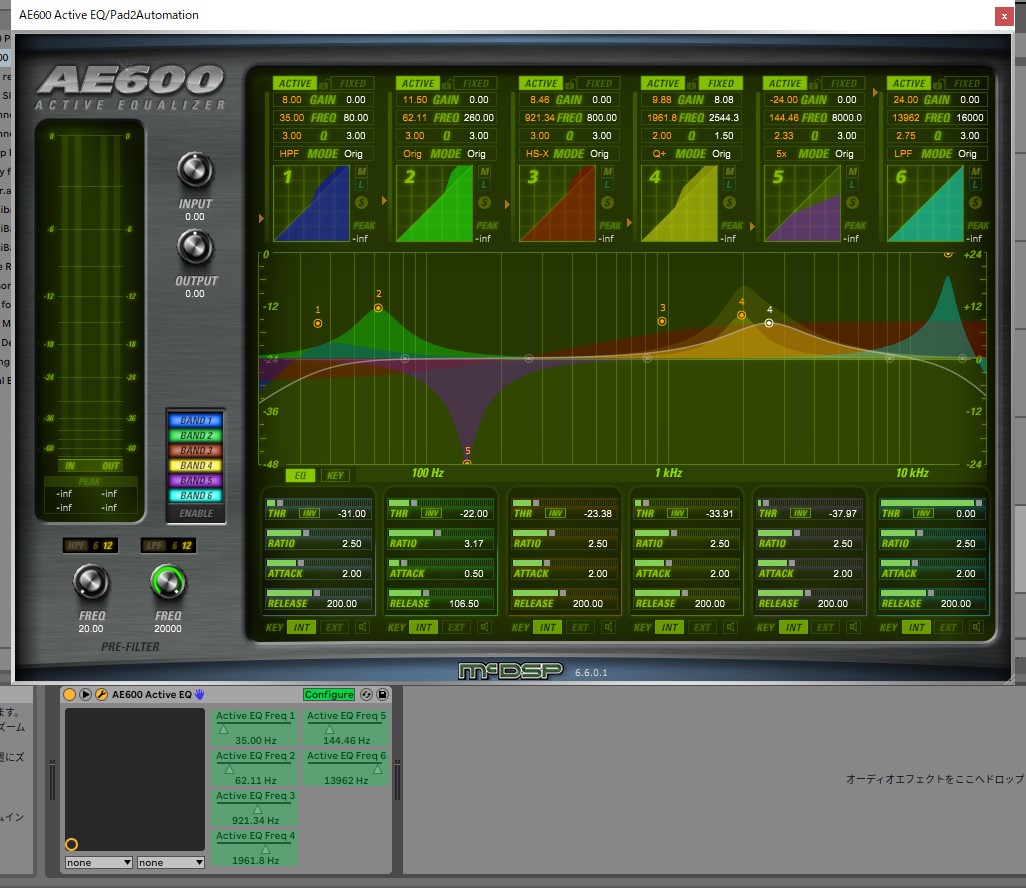Select BAND 3 in band list
This screenshot has height=888, width=1026.
[196, 450]
